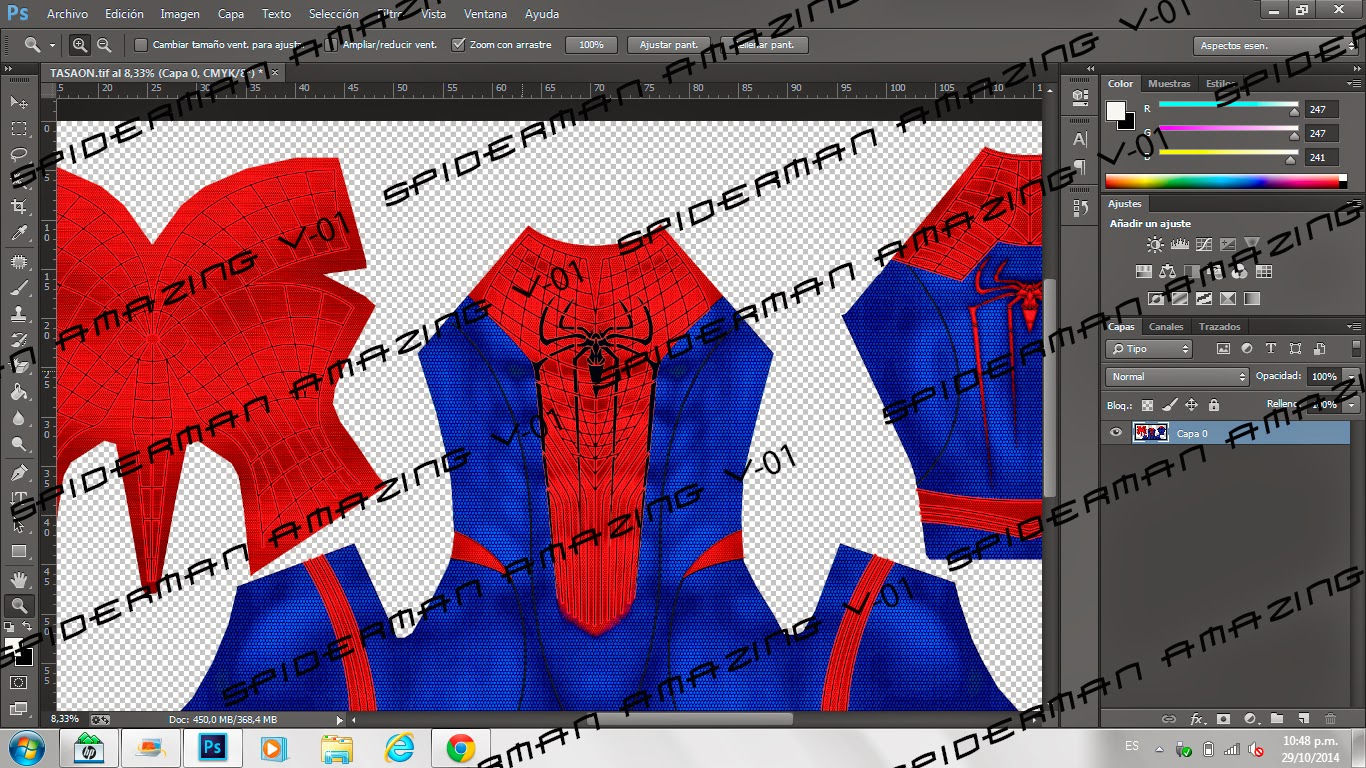The height and width of the screenshot is (768, 1366).
Task: Create a new layer
Action: click(1304, 719)
